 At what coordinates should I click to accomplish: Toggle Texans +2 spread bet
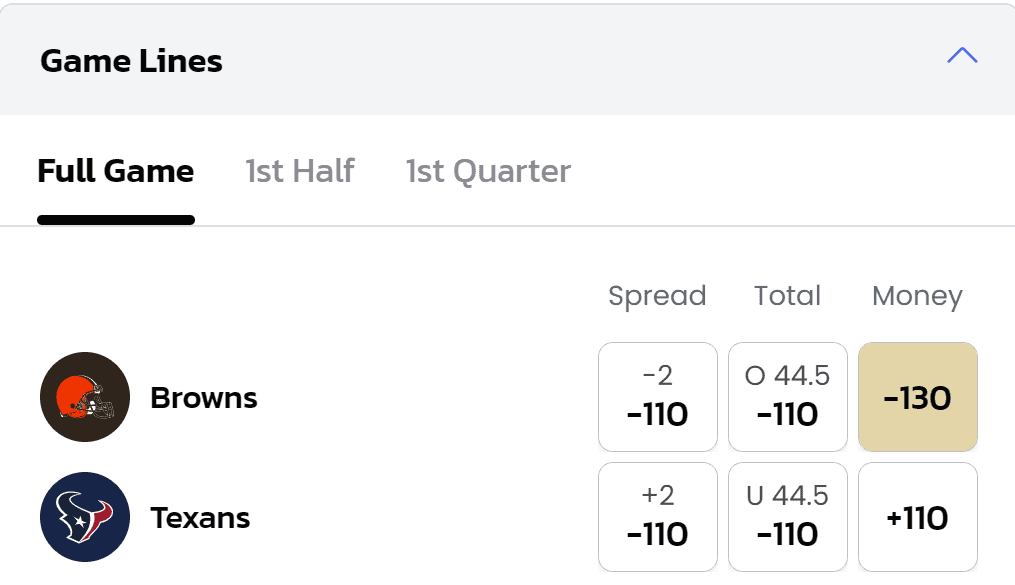(658, 517)
